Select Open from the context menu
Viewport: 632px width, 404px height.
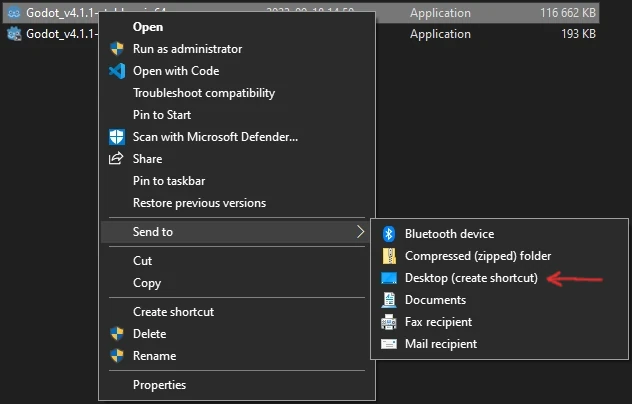pos(148,27)
